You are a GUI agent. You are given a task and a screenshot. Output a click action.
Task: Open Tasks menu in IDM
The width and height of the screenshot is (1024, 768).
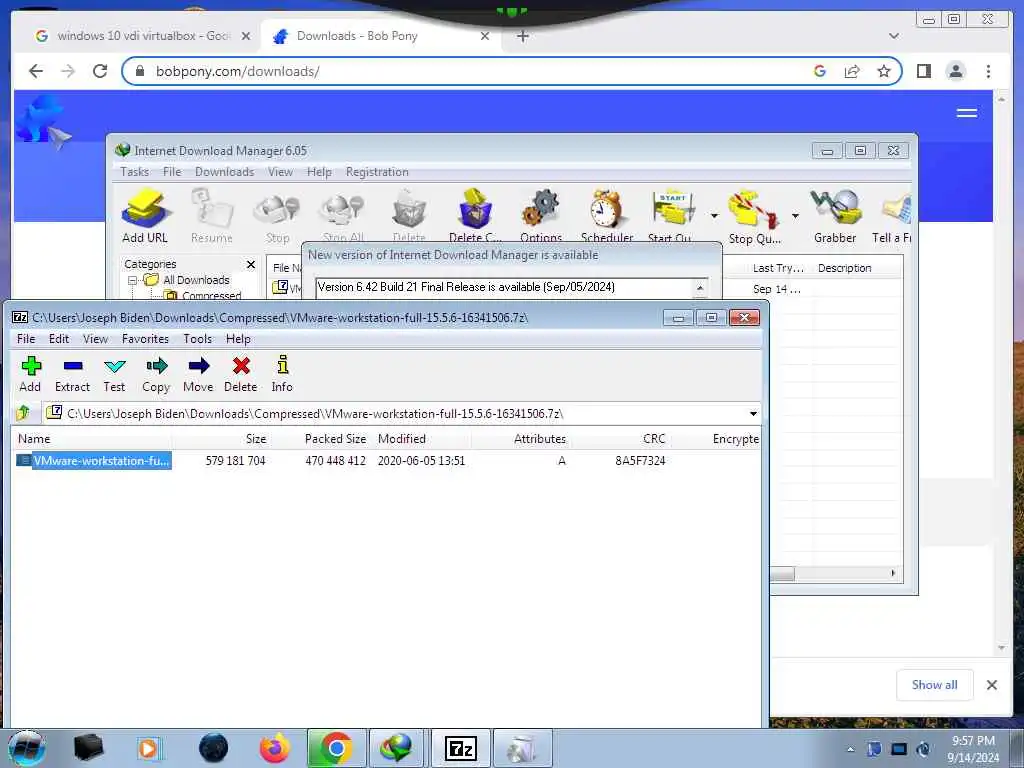[x=135, y=172]
